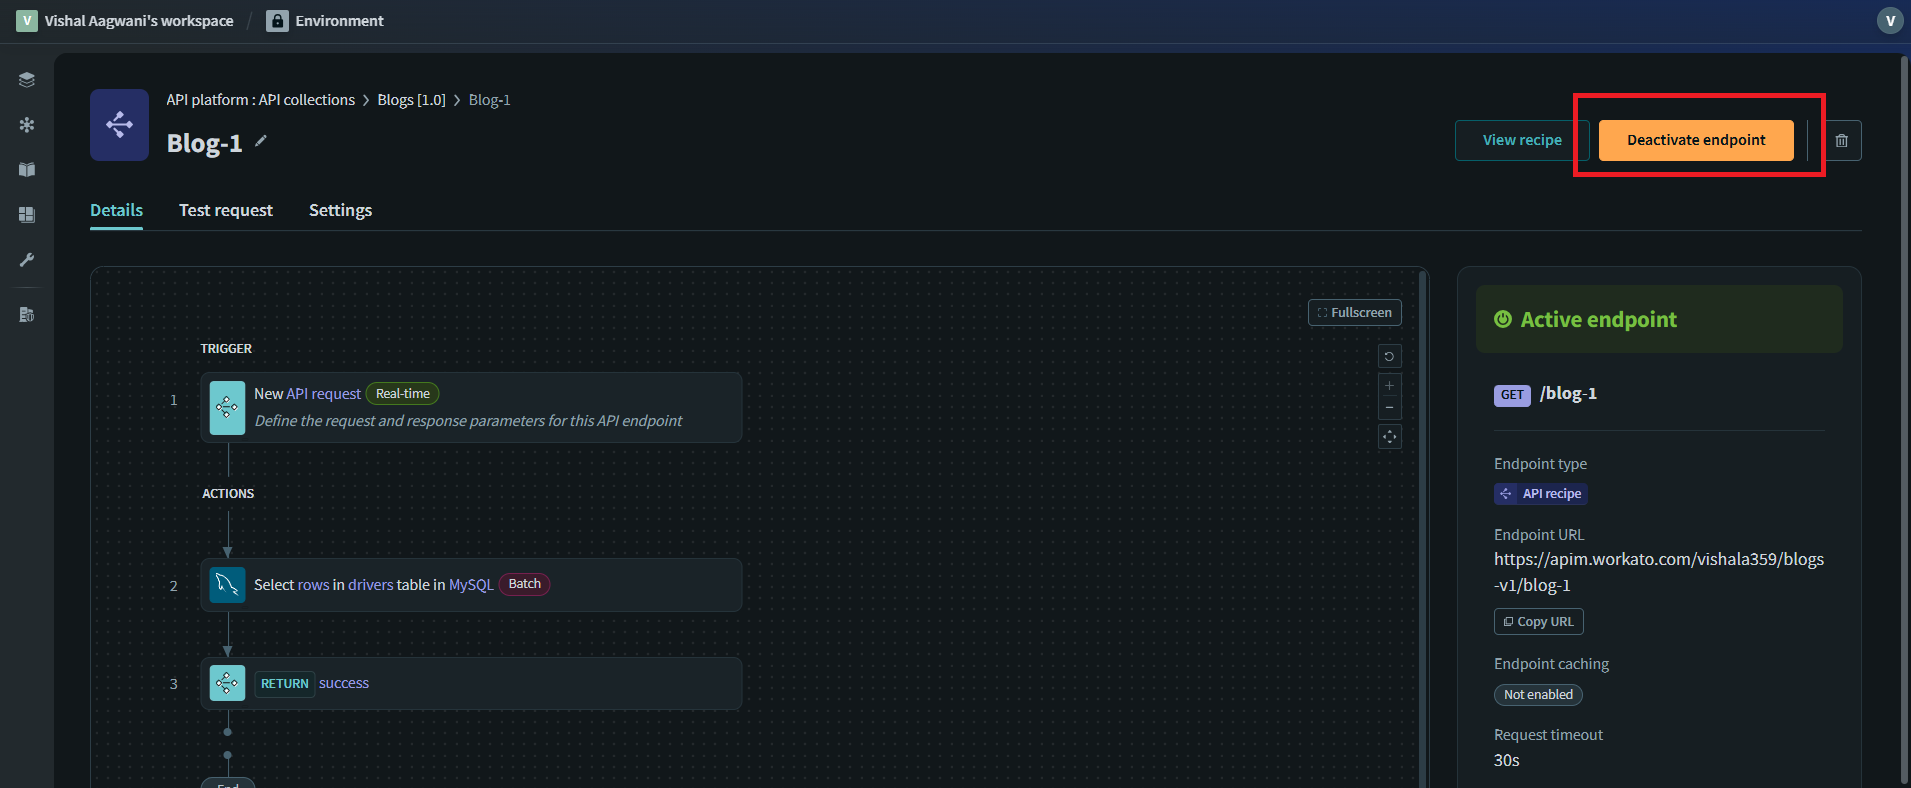Open the Environment selector

(x=325, y=20)
